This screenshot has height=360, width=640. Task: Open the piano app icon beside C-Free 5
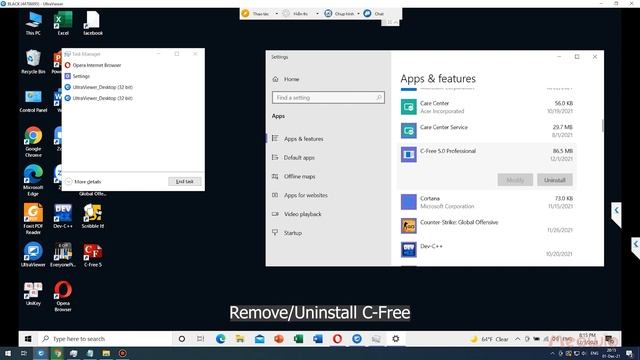63,255
